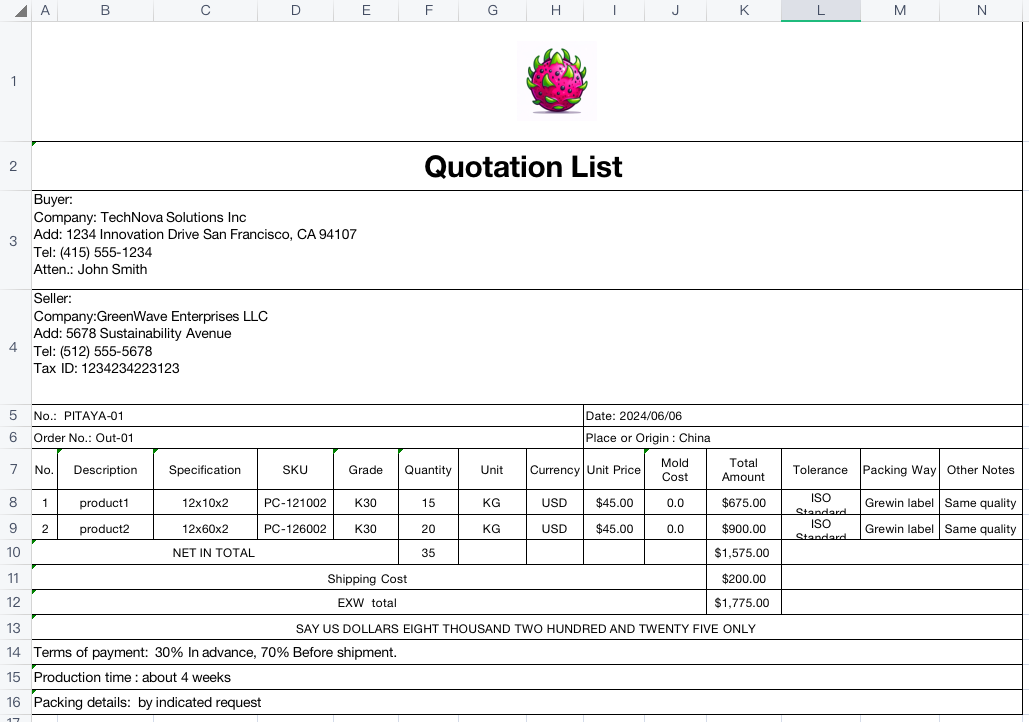Click the Currency header cell

click(x=555, y=469)
